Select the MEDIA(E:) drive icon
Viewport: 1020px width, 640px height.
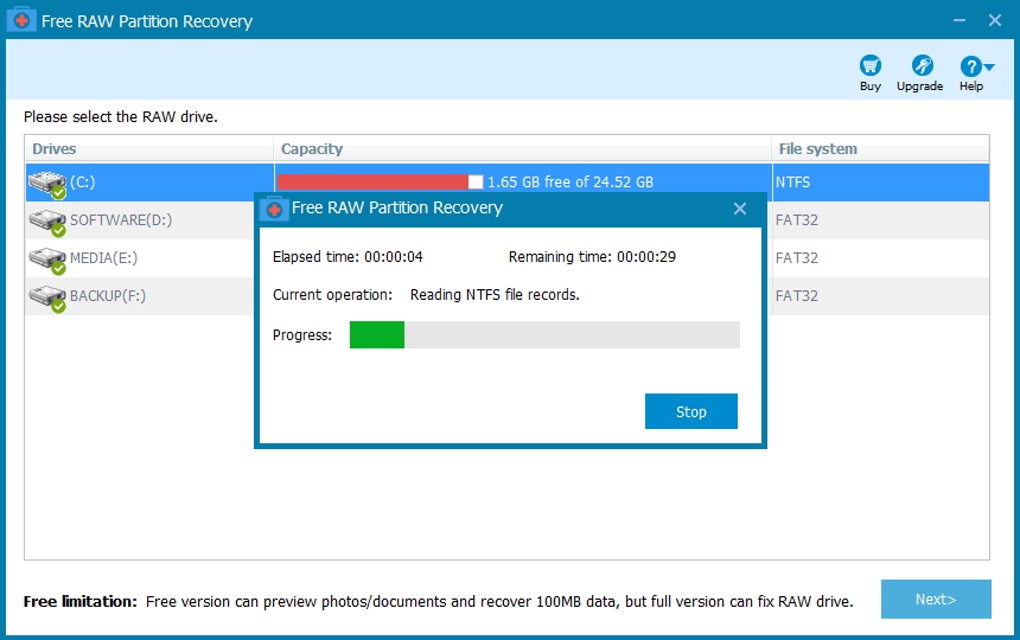(47, 260)
